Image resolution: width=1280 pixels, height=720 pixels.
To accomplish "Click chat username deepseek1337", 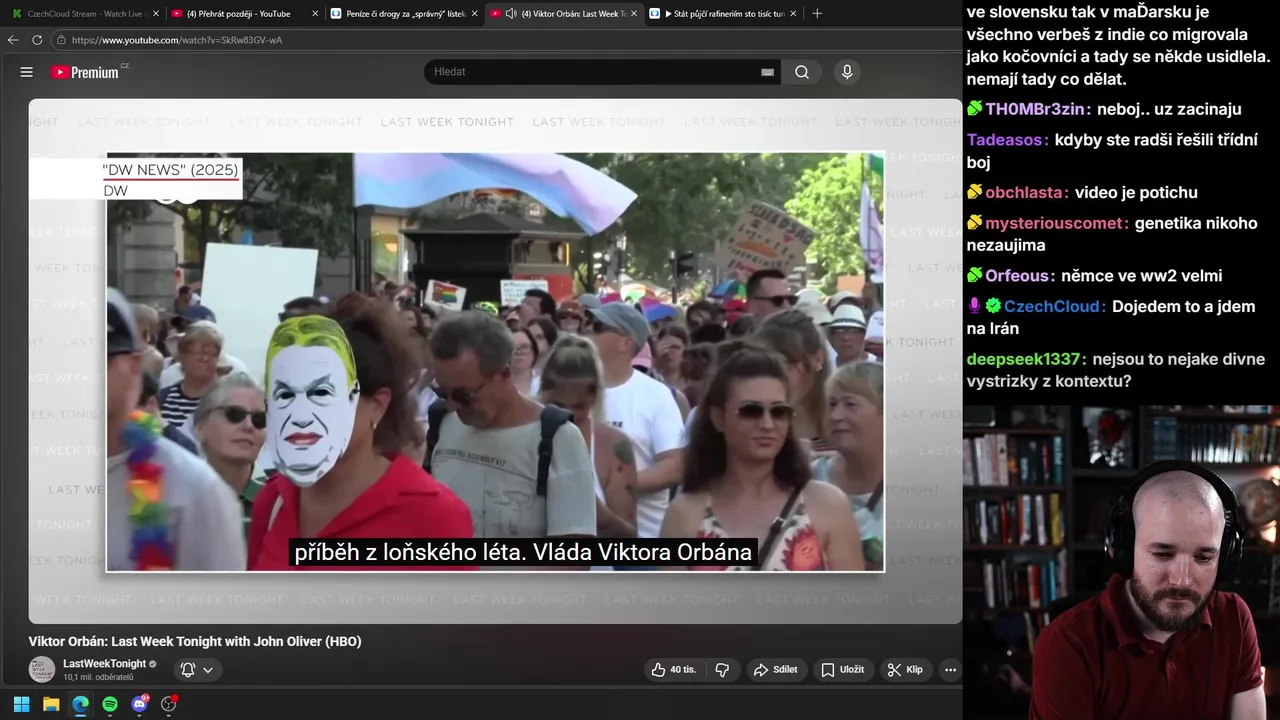I will coord(1025,360).
